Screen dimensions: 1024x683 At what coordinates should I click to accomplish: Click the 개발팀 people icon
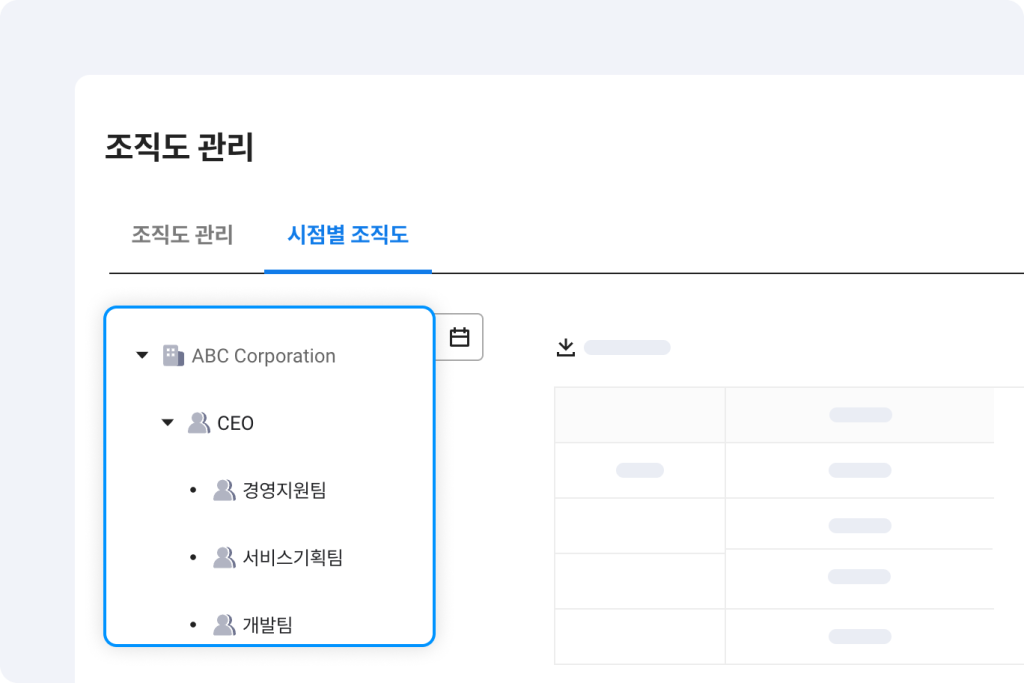coord(224,625)
